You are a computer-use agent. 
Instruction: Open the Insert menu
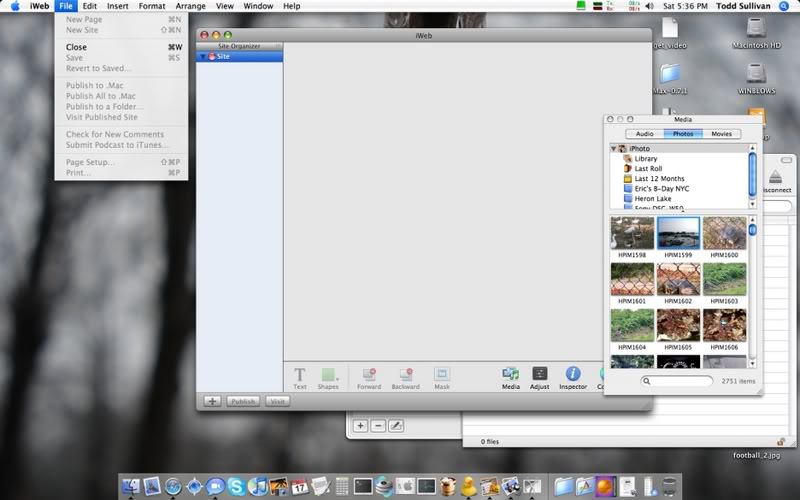pyautogui.click(x=117, y=6)
